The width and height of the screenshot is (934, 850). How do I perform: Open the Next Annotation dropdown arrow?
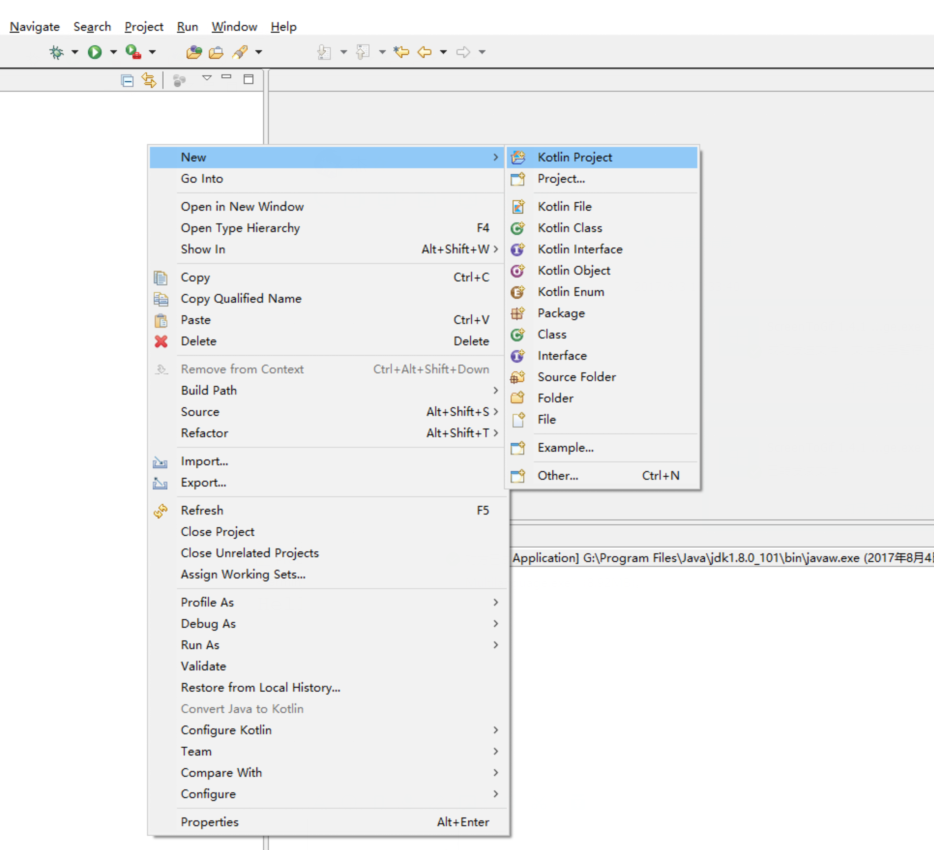[344, 52]
